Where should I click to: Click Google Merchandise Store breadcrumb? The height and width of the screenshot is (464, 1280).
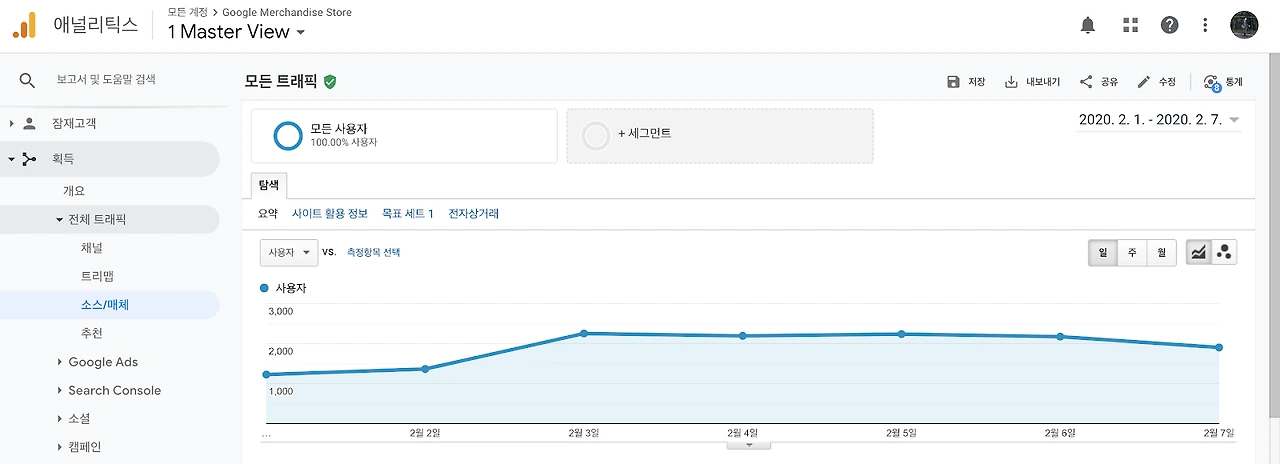[x=287, y=13]
